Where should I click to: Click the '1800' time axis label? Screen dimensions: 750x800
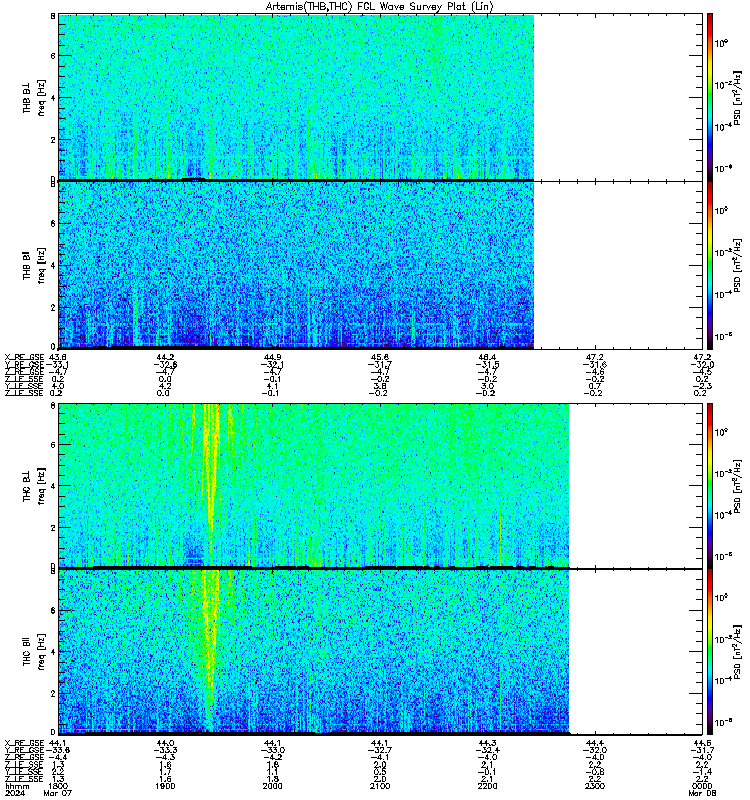58,786
